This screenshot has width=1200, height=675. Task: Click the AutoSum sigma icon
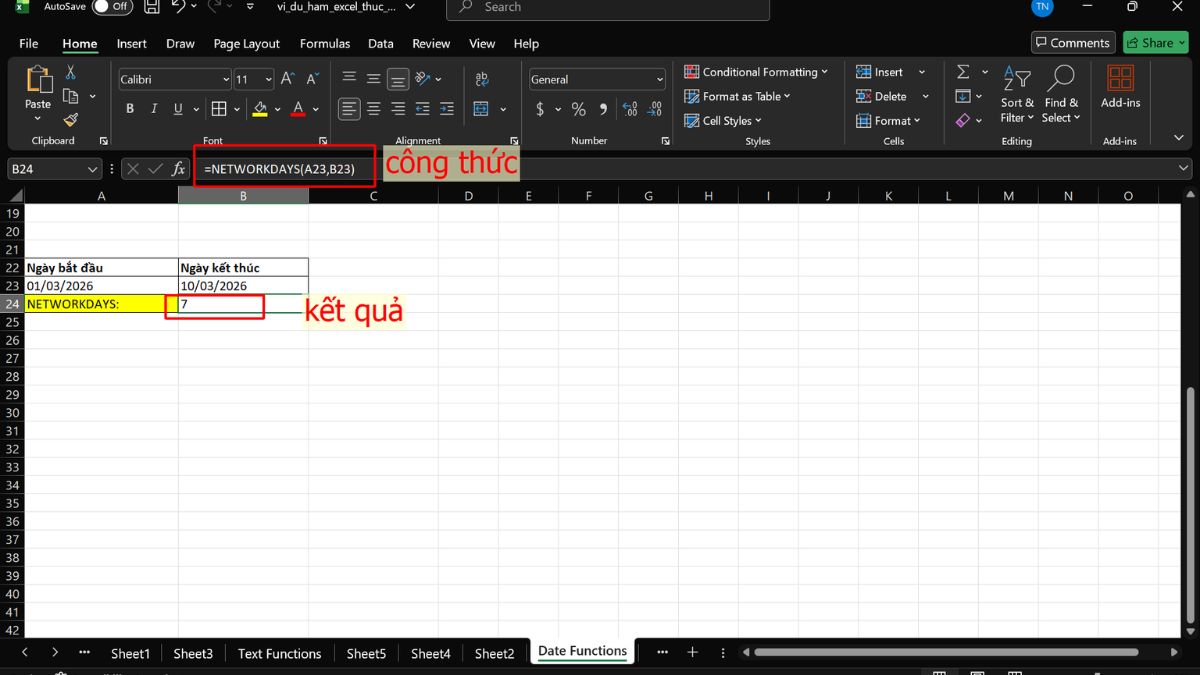[962, 72]
